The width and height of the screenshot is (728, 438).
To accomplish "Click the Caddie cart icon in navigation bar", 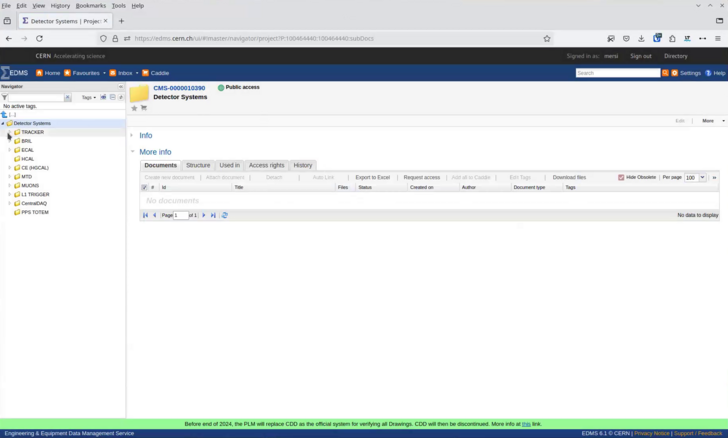I will pos(145,73).
